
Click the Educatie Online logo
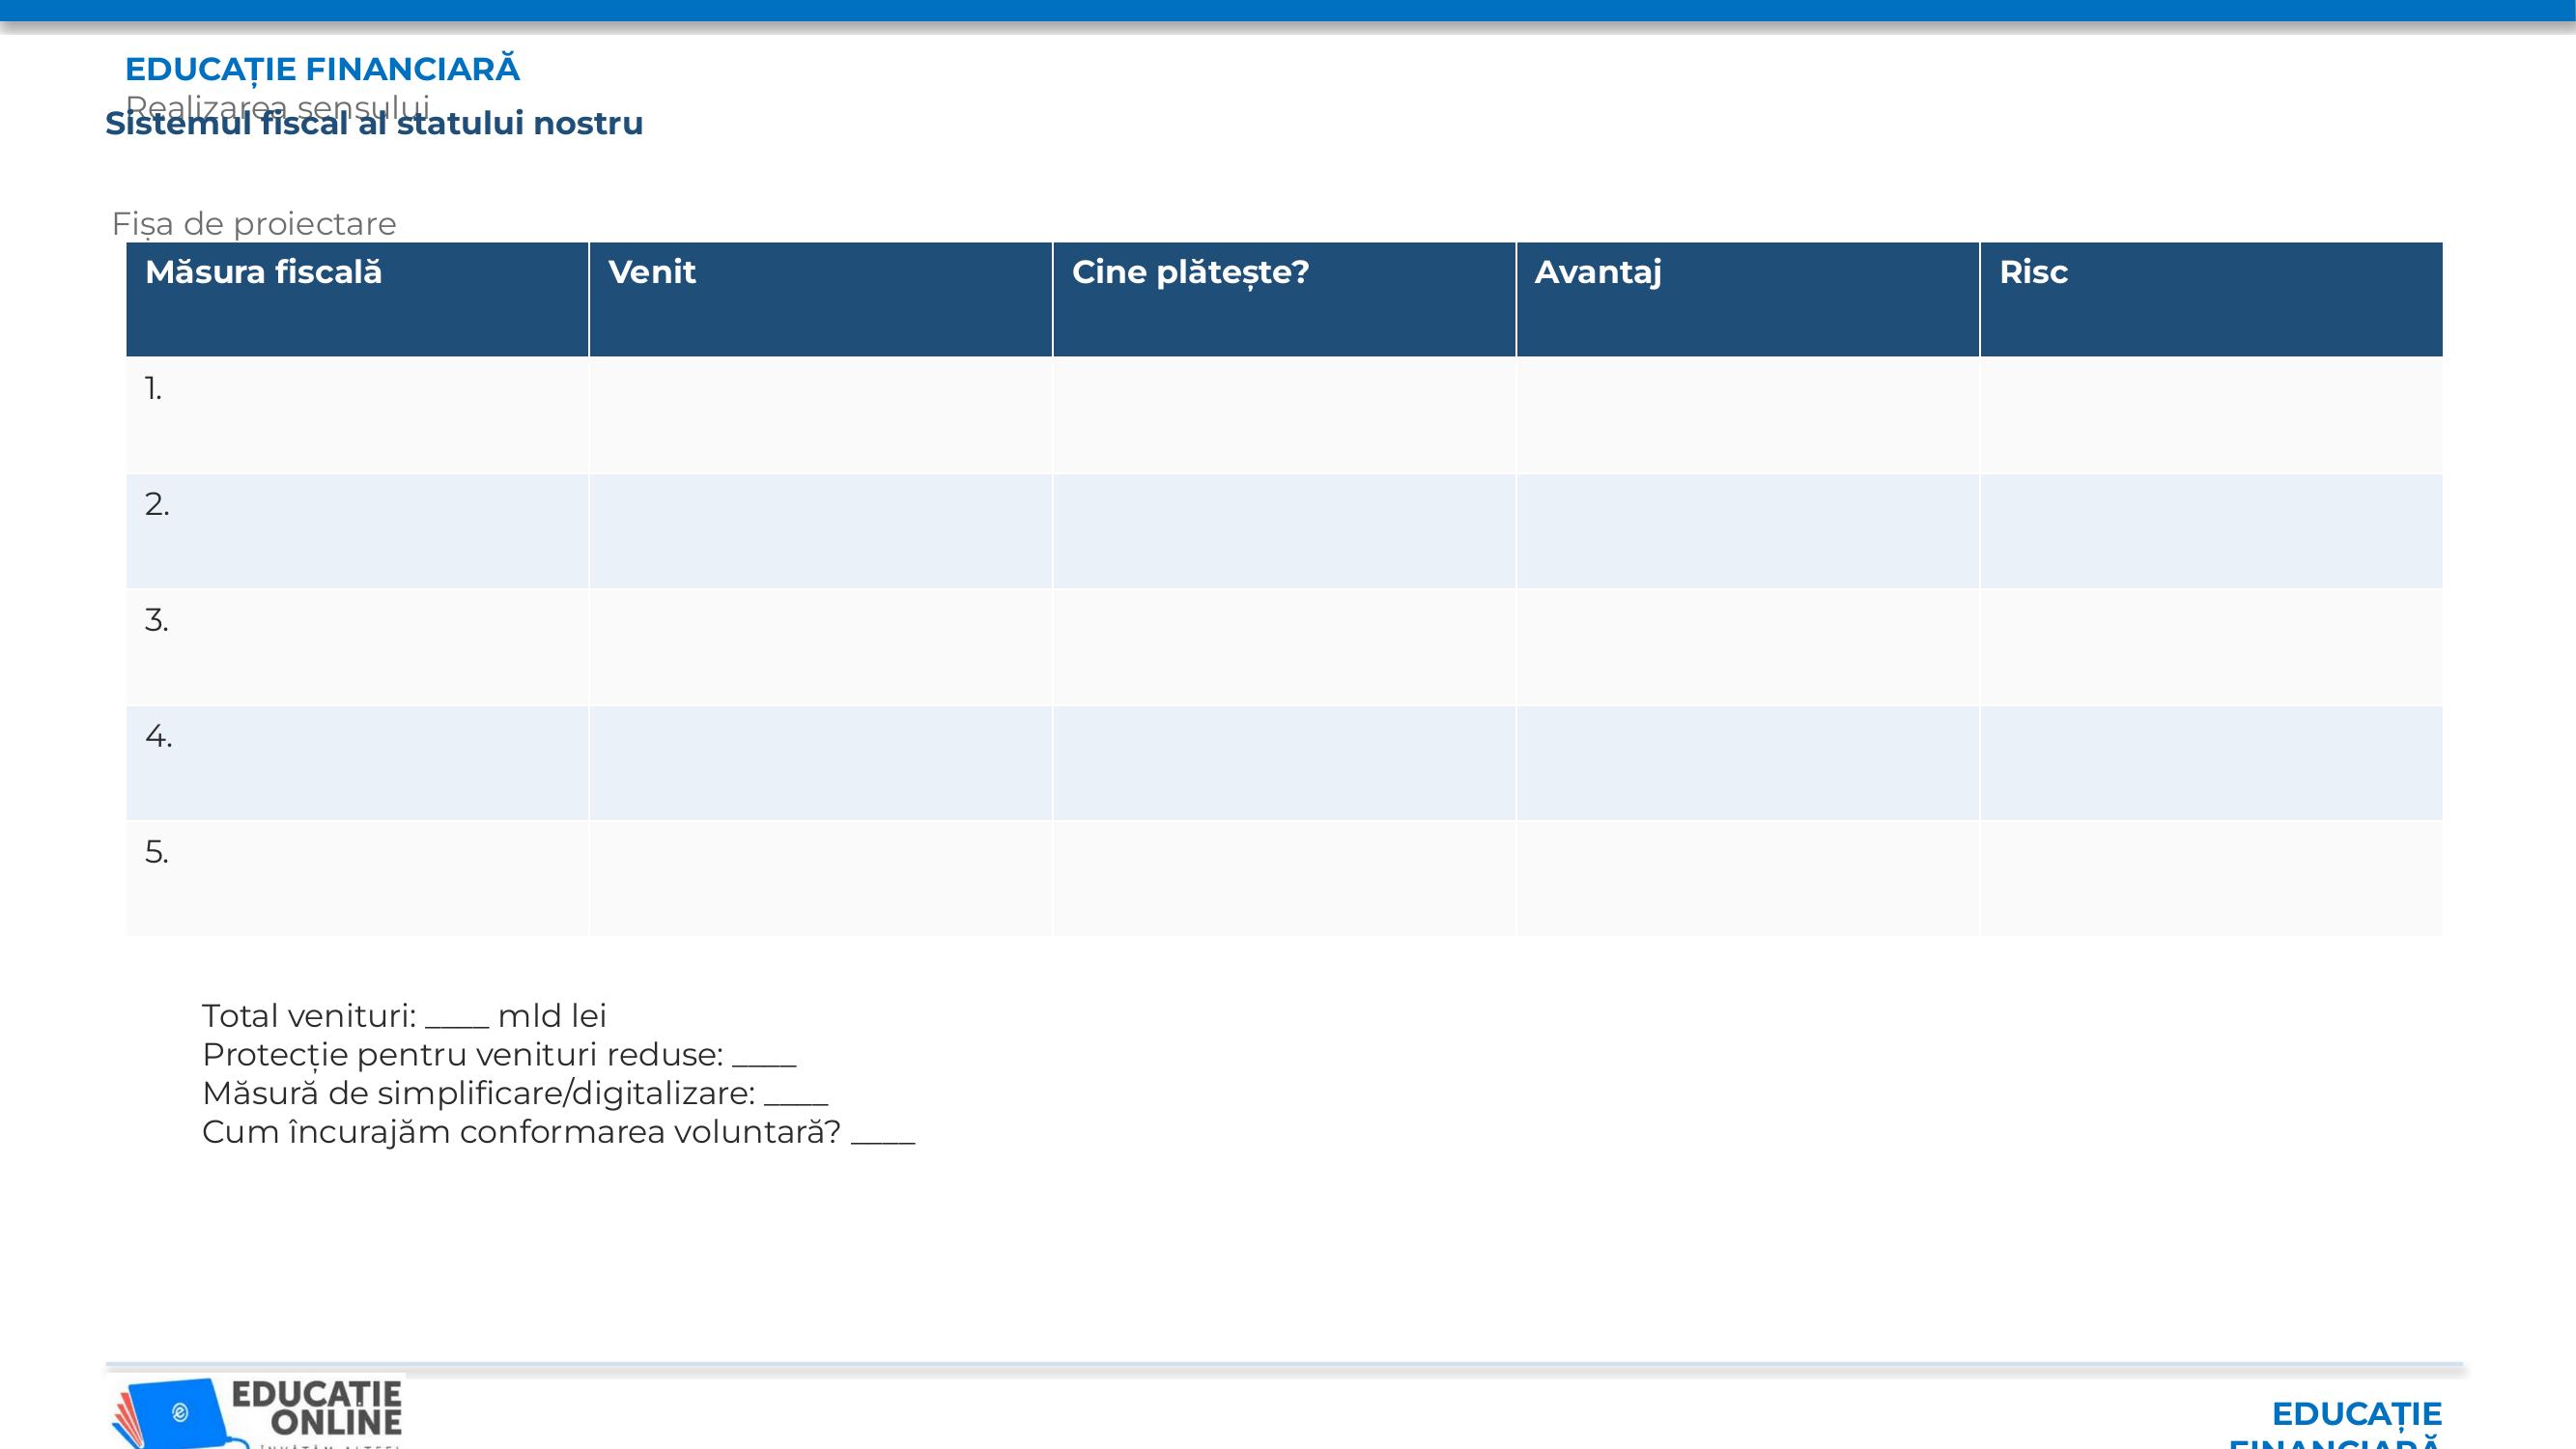pos(256,1412)
